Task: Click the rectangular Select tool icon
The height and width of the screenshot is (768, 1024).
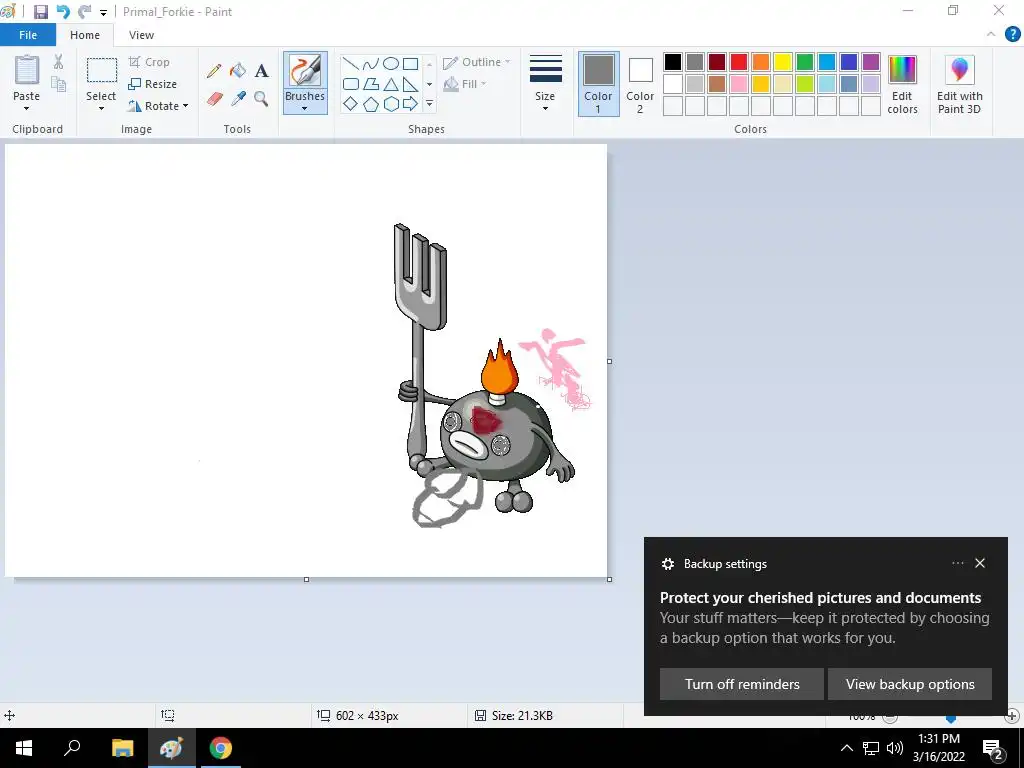Action: [x=102, y=71]
